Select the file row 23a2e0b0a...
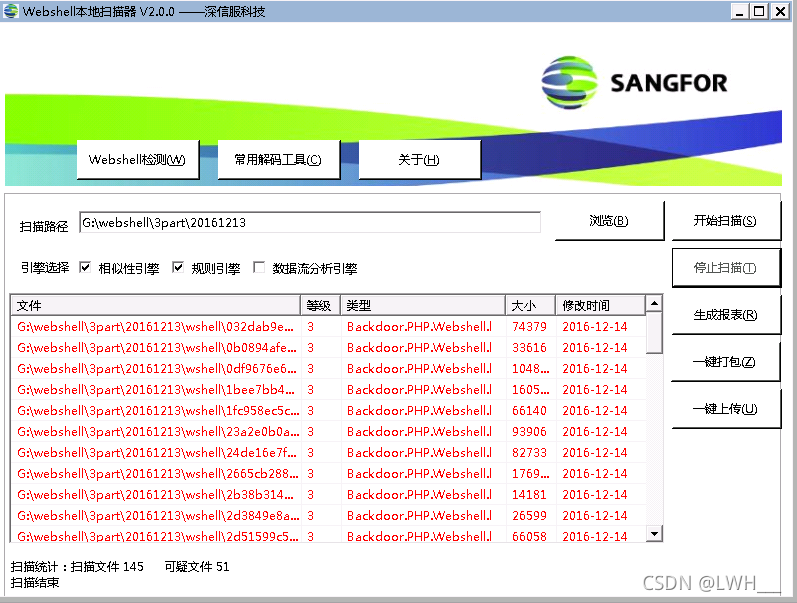The height and width of the screenshot is (603, 797). pos(328,432)
